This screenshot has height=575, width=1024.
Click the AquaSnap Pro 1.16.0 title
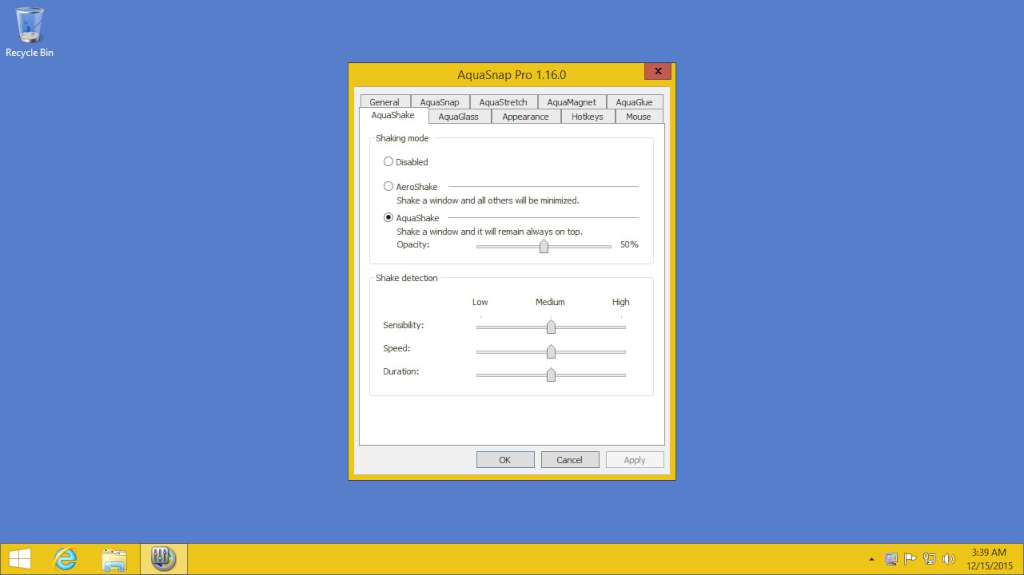[x=511, y=74]
